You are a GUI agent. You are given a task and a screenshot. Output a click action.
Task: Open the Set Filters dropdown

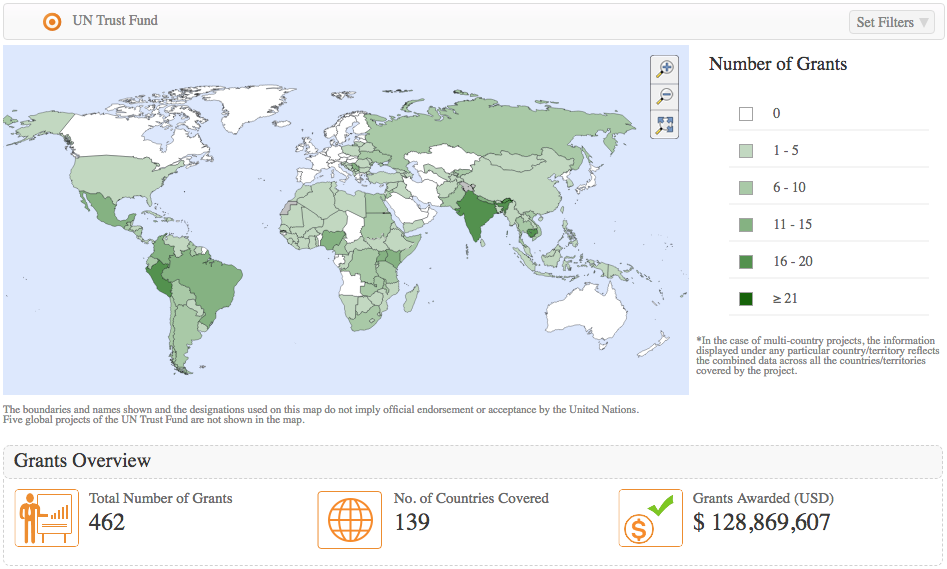coord(892,22)
